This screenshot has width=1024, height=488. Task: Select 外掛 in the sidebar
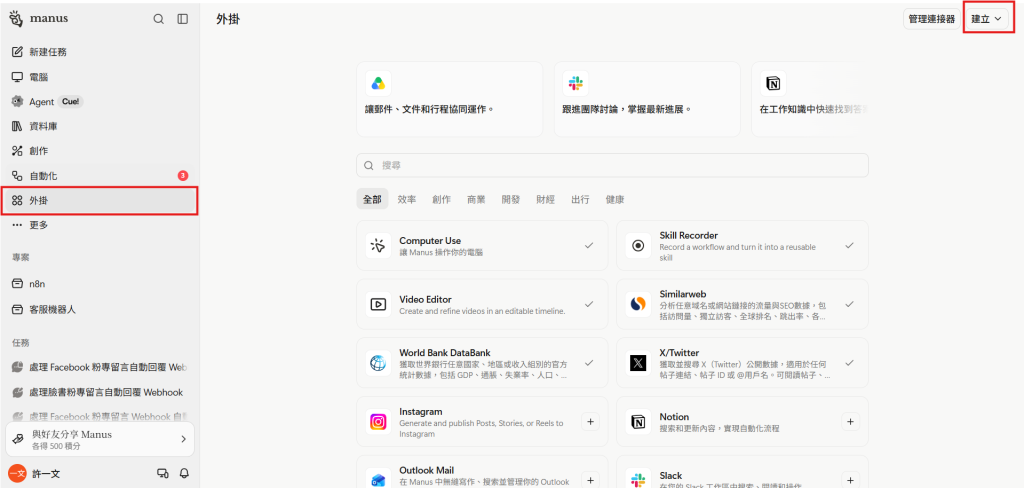(99, 201)
